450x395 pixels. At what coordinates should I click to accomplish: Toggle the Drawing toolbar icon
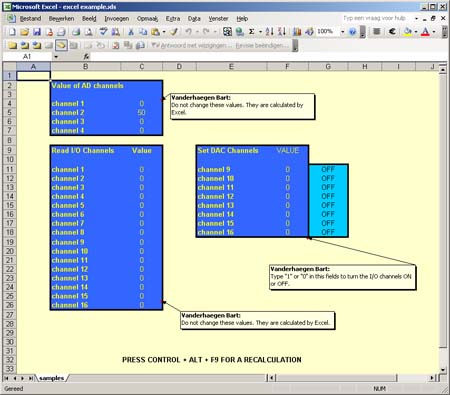tap(309, 32)
